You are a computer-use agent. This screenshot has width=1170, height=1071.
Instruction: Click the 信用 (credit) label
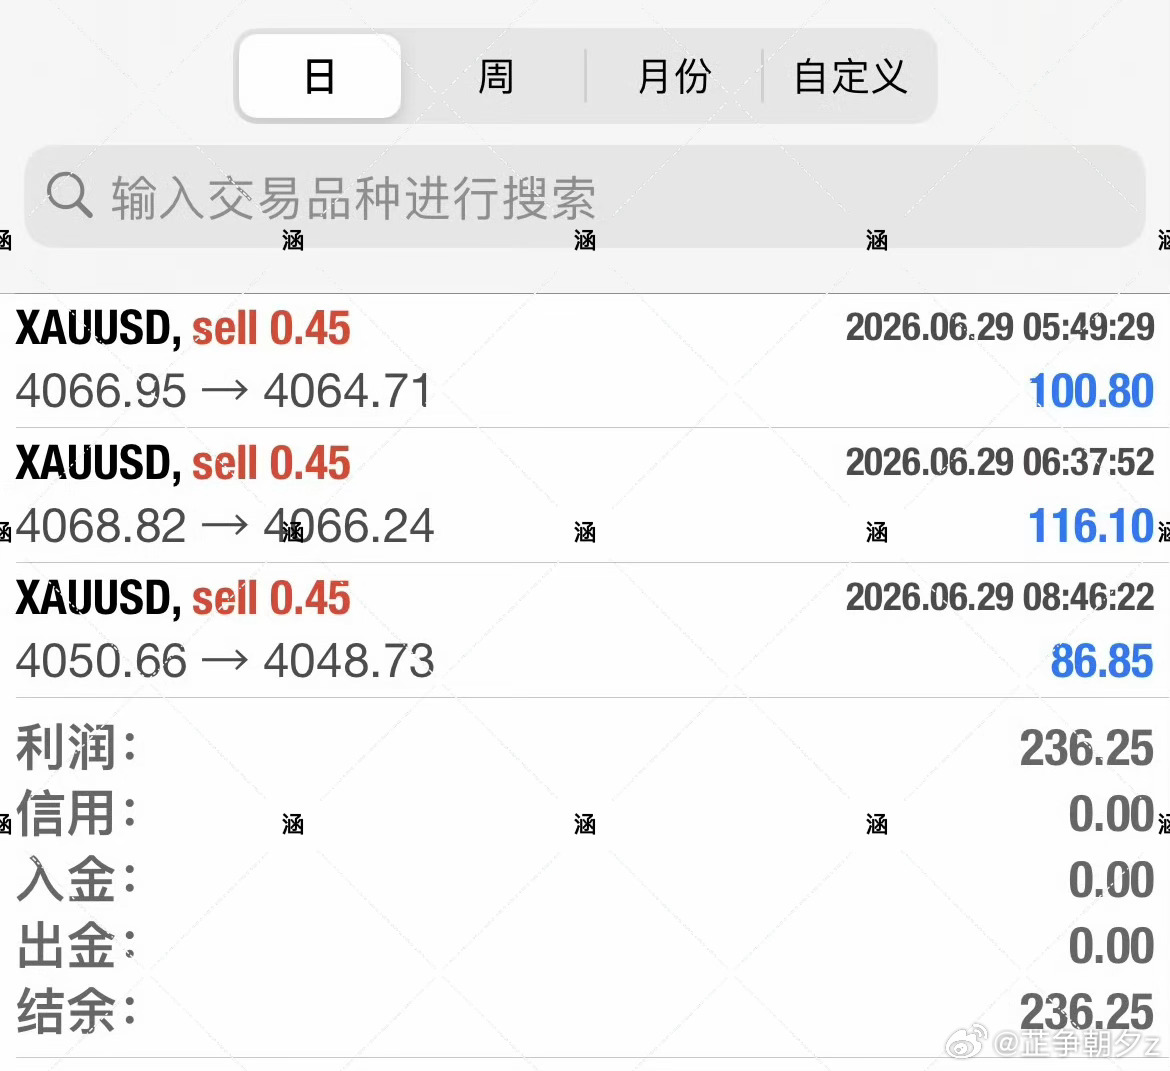76,814
